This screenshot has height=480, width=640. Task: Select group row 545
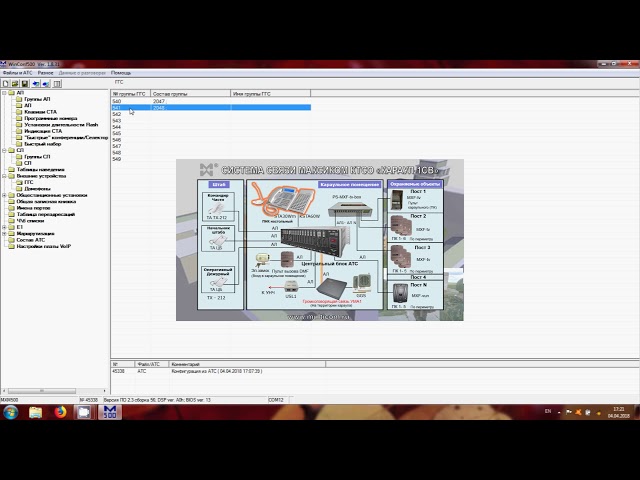[x=211, y=133]
